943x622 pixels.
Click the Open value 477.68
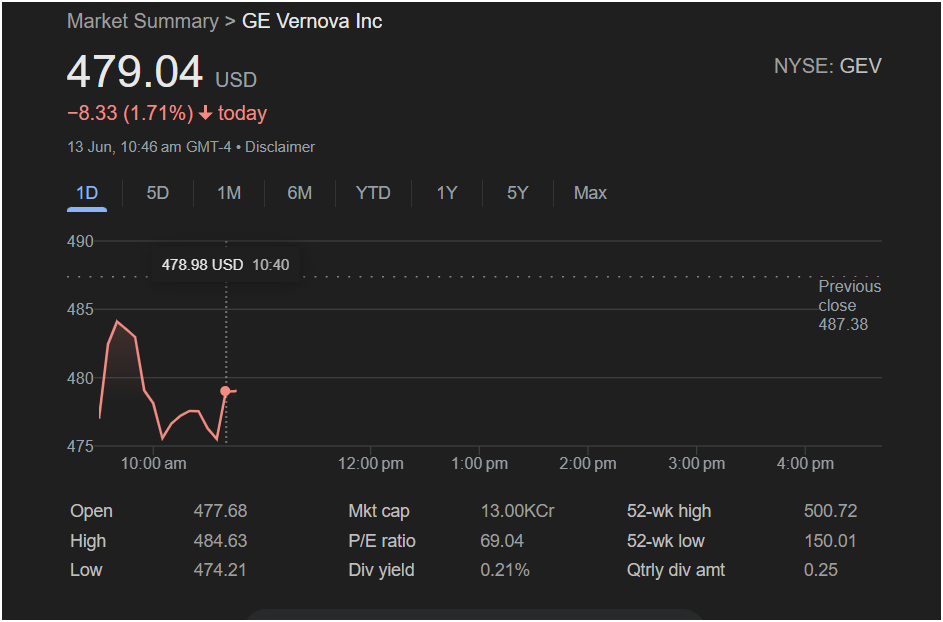[x=220, y=511]
